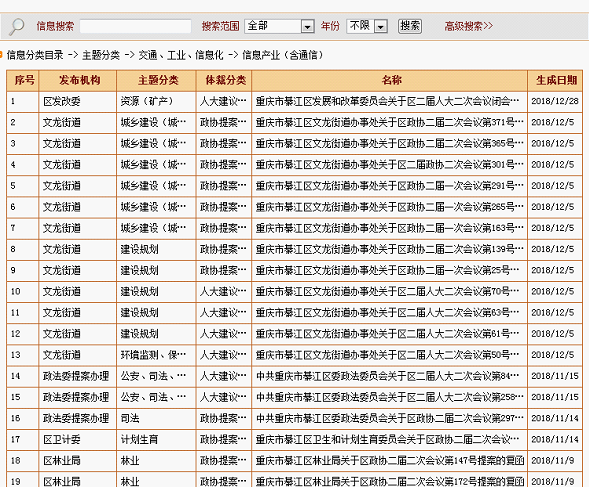Focus the 信息搜索 text input field
589x487 pixels.
[x=136, y=26]
